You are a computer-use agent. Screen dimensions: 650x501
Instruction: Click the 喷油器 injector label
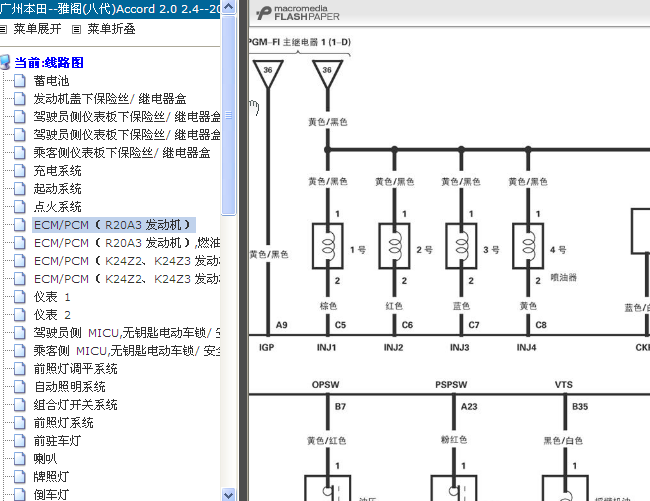click(563, 277)
